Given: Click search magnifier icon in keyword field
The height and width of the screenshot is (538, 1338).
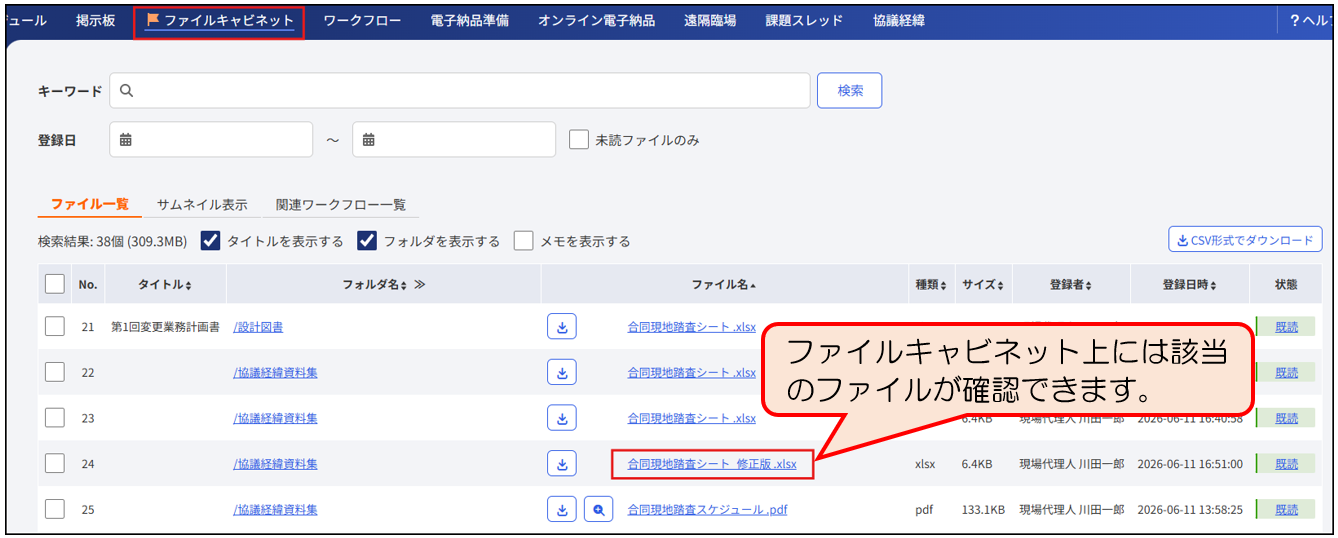Looking at the screenshot, I should click(x=127, y=91).
